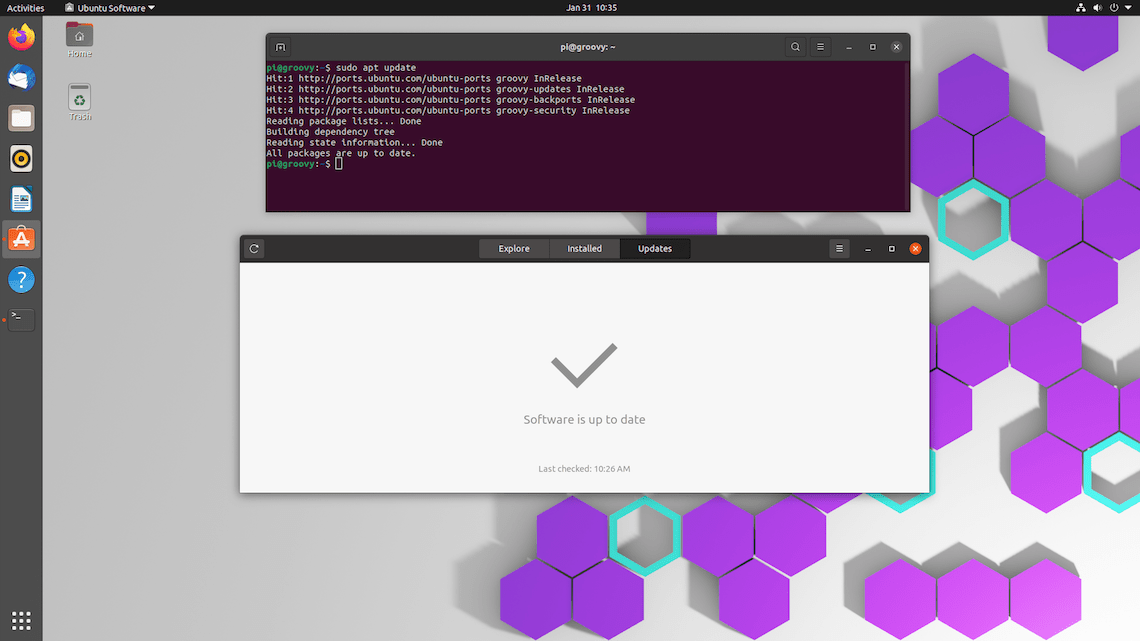This screenshot has width=1140, height=641.
Task: Select the Updates tab
Action: click(654, 249)
